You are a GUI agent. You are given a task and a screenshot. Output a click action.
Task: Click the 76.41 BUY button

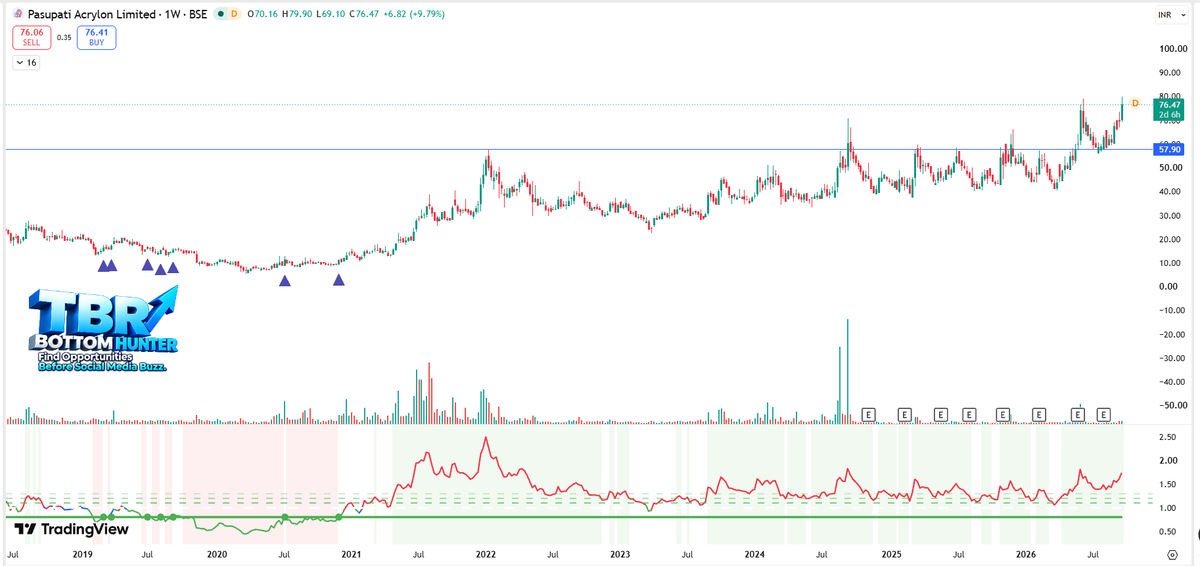click(x=99, y=38)
